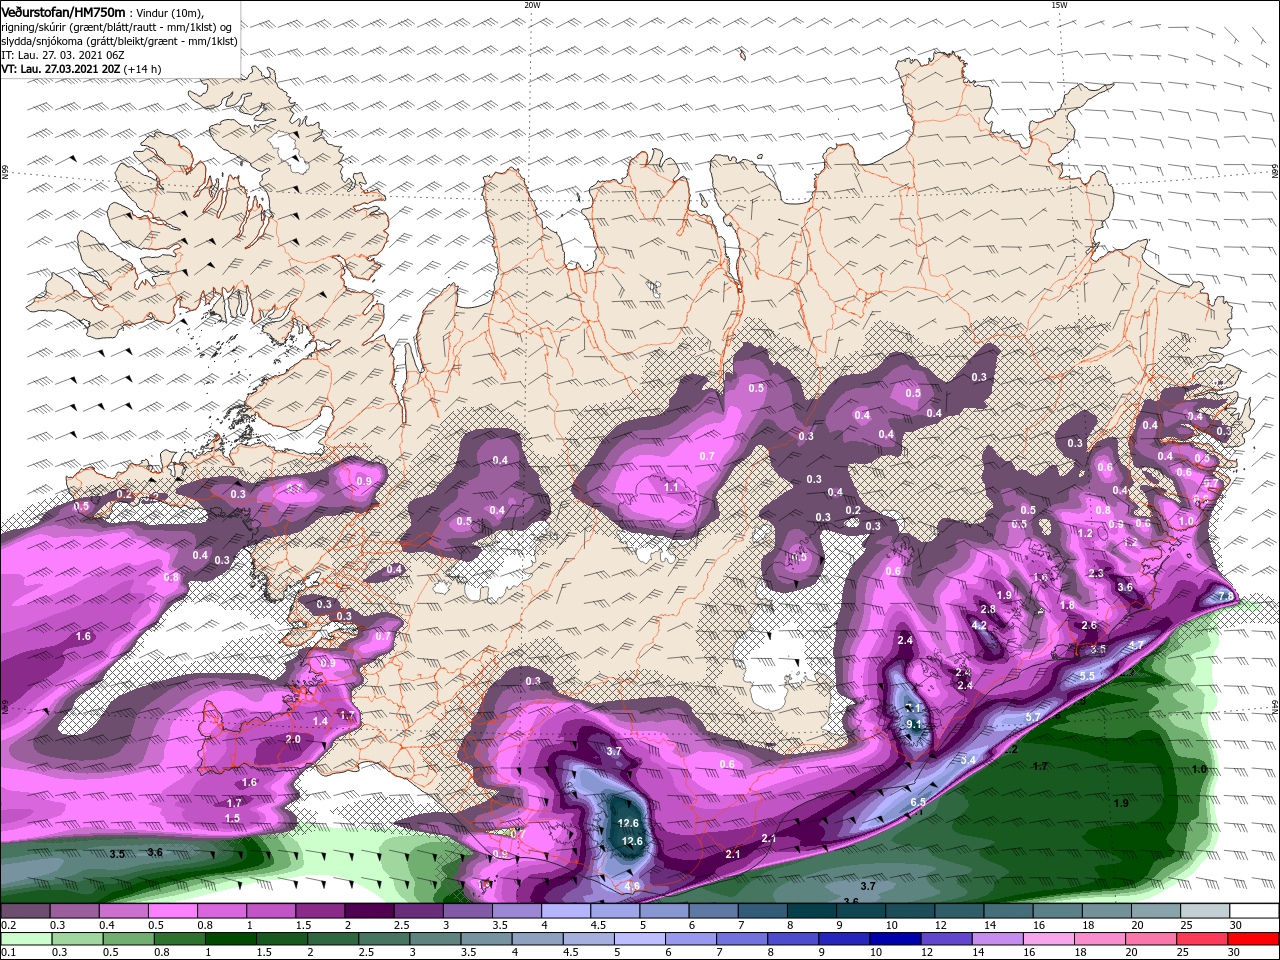Select the pale gray snow swatch labeled 25
This screenshot has height=960, width=1280.
coord(1205,910)
